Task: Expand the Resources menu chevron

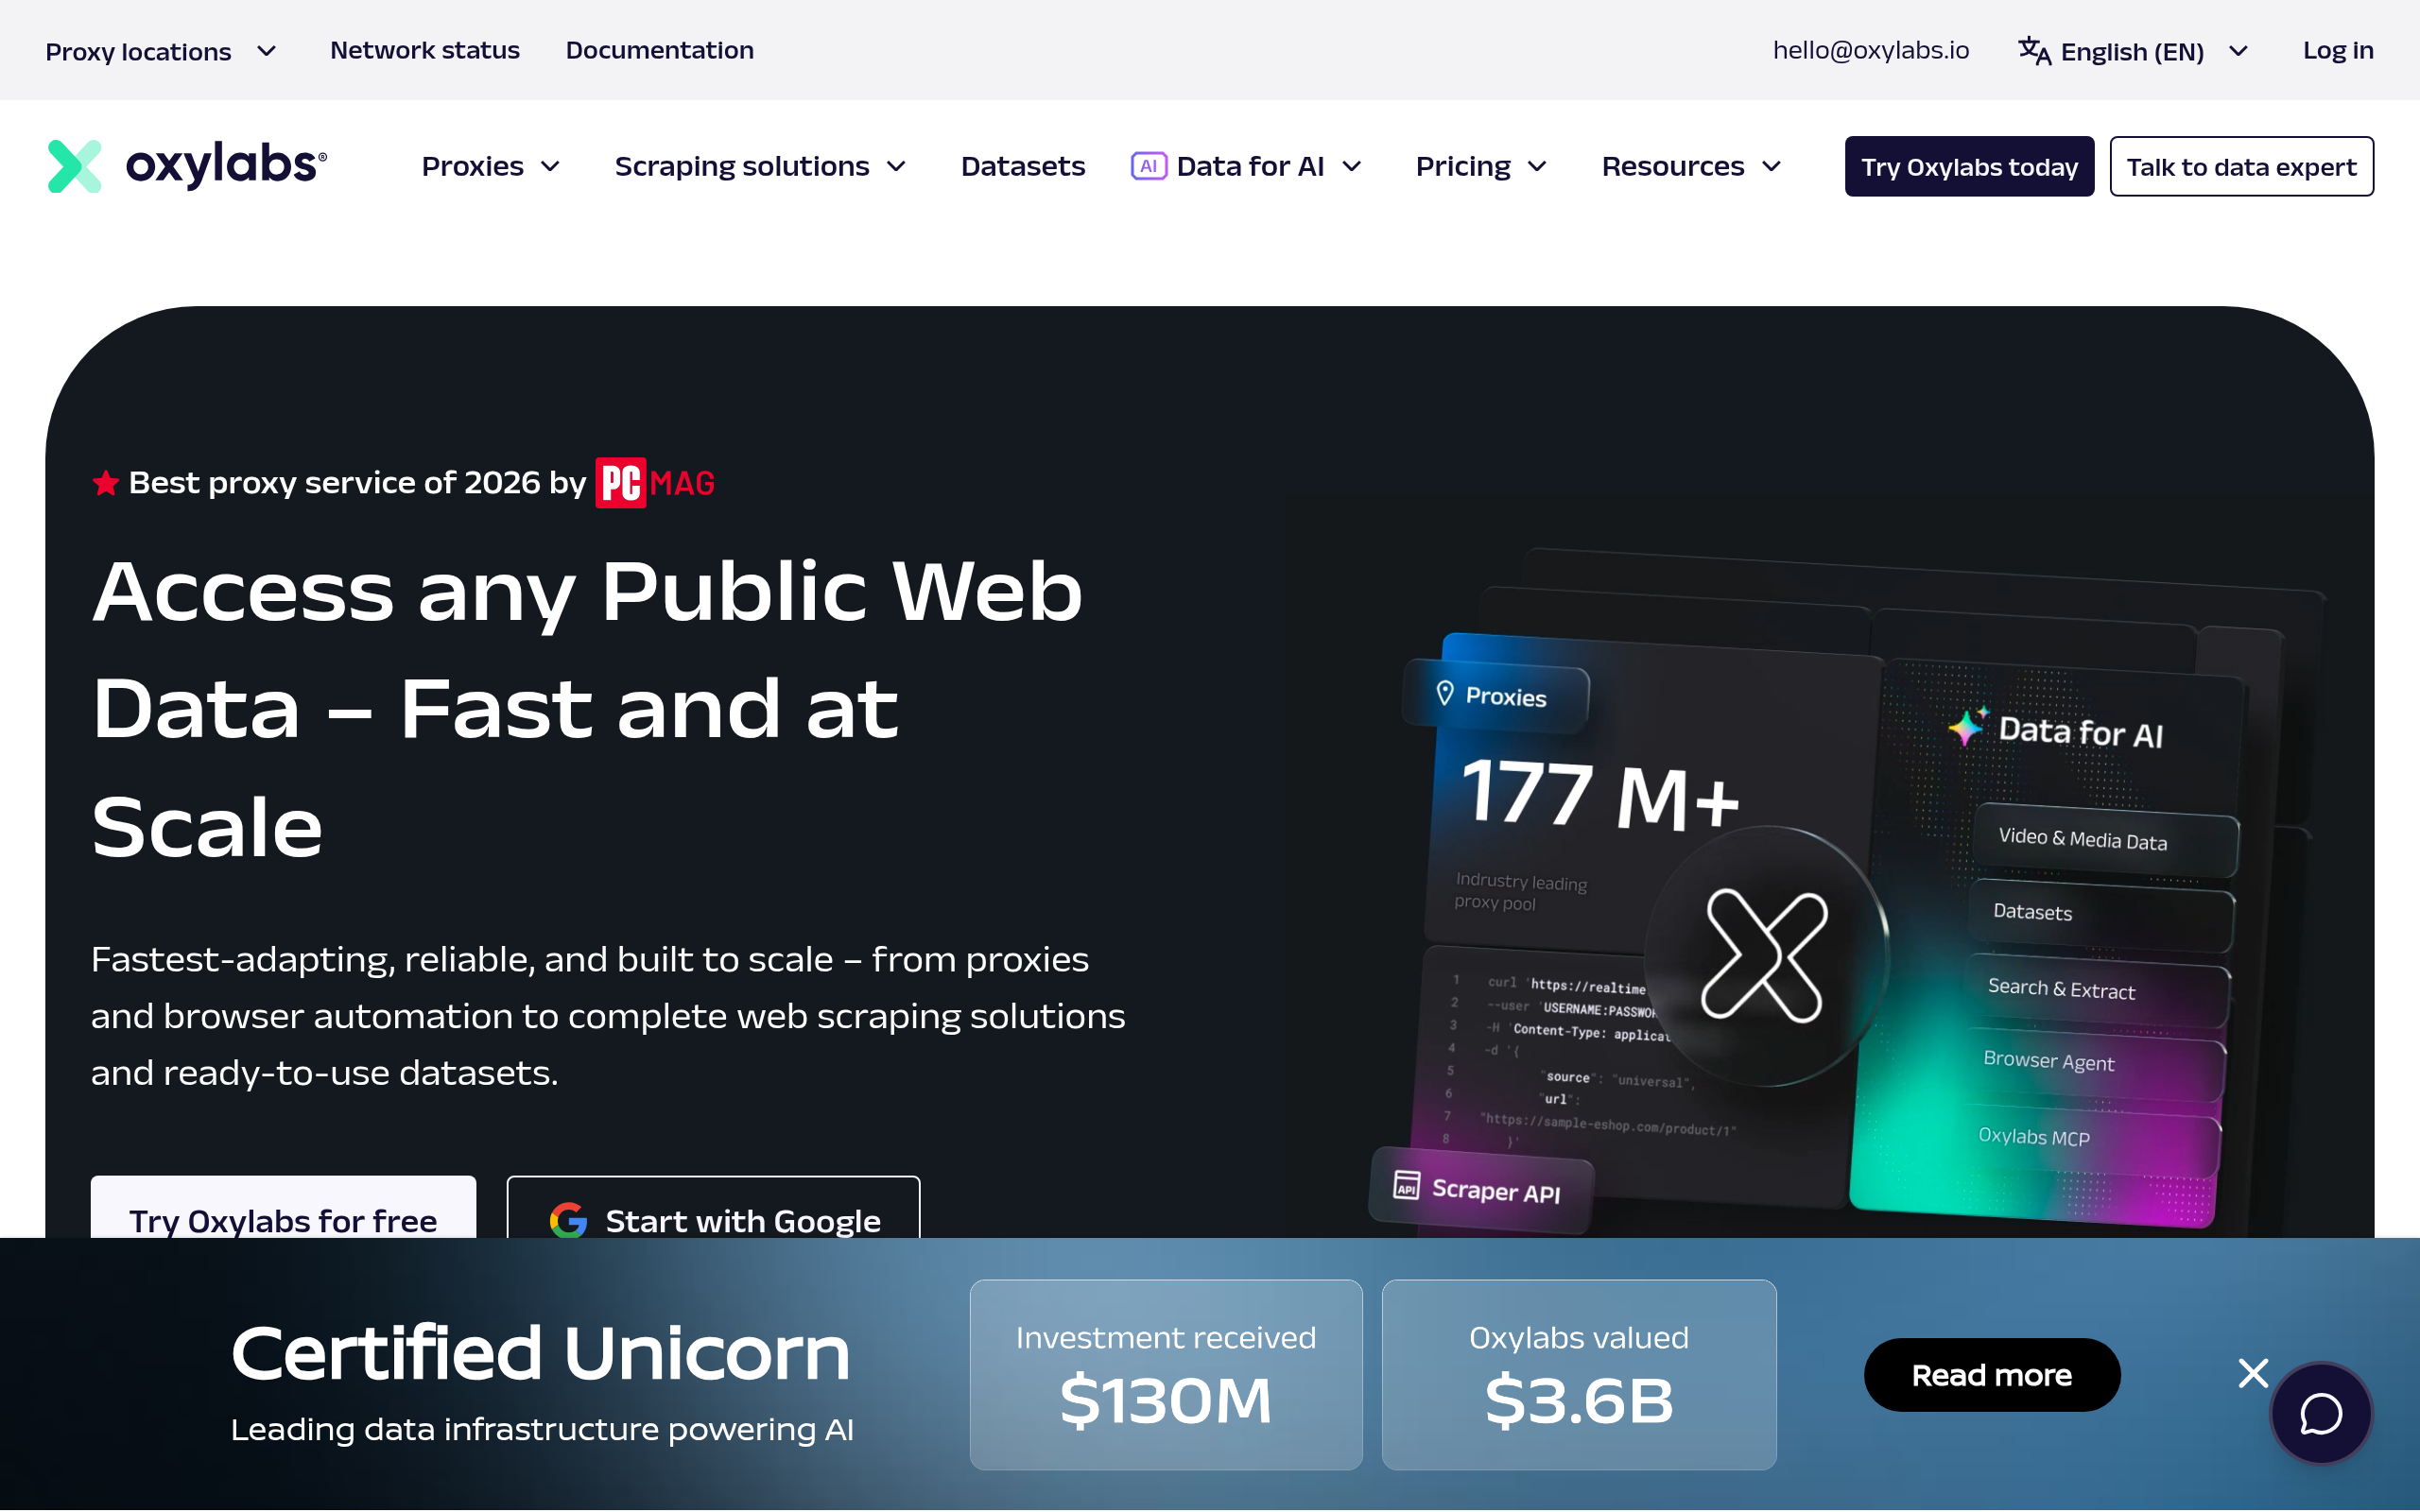Action: coord(1772,167)
